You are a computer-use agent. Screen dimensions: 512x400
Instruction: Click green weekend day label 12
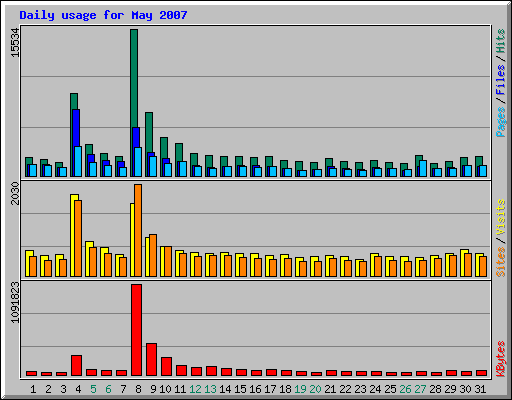click(195, 389)
